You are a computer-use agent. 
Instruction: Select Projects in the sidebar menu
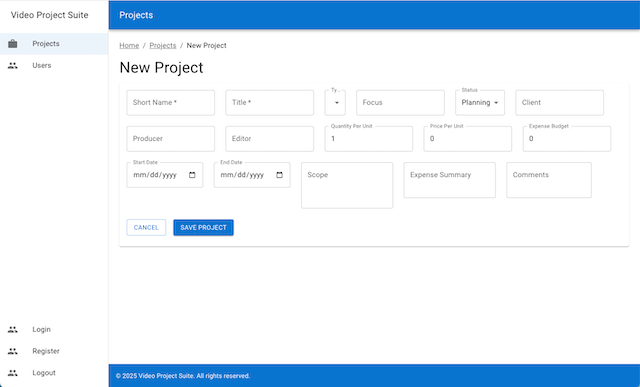pos(54,44)
